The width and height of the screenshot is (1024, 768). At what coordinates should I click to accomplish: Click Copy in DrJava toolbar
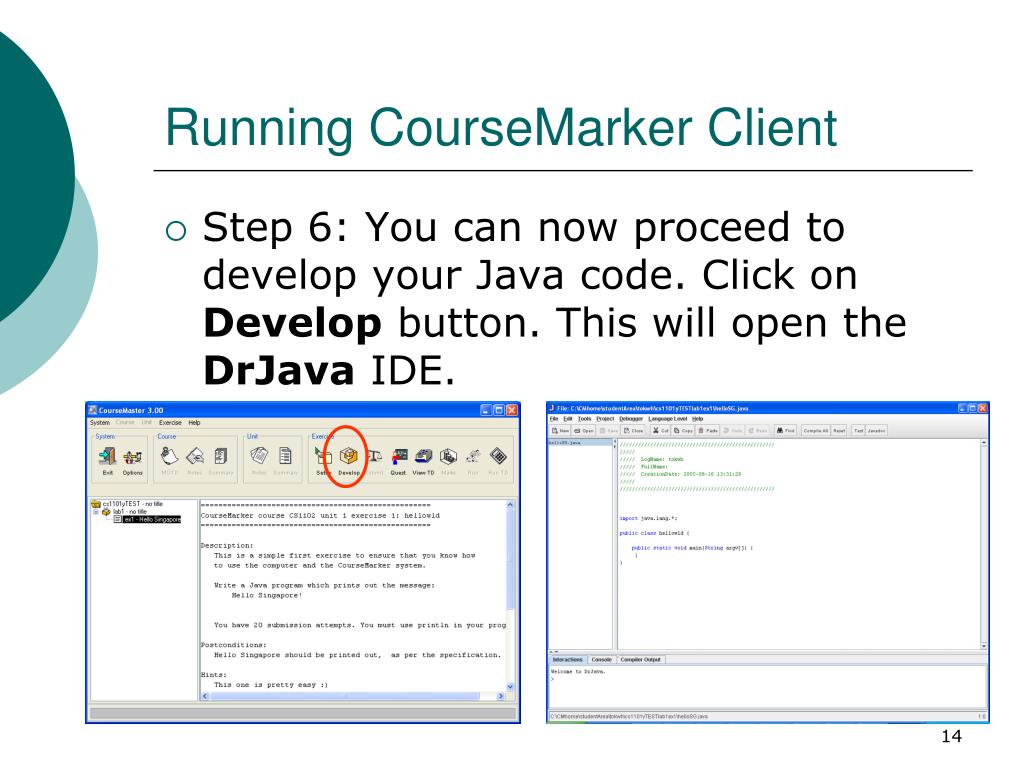[x=683, y=430]
